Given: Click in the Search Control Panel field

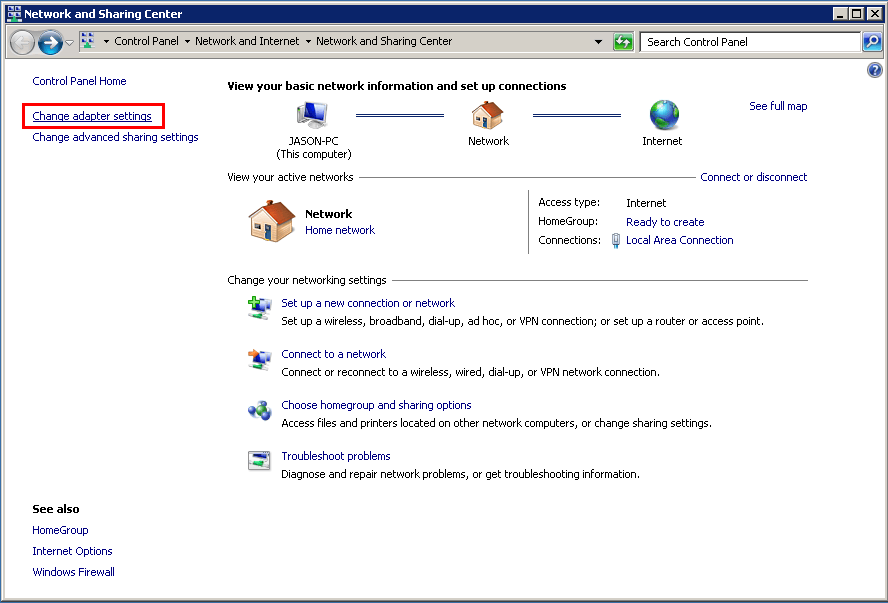Looking at the screenshot, I should coord(750,42).
